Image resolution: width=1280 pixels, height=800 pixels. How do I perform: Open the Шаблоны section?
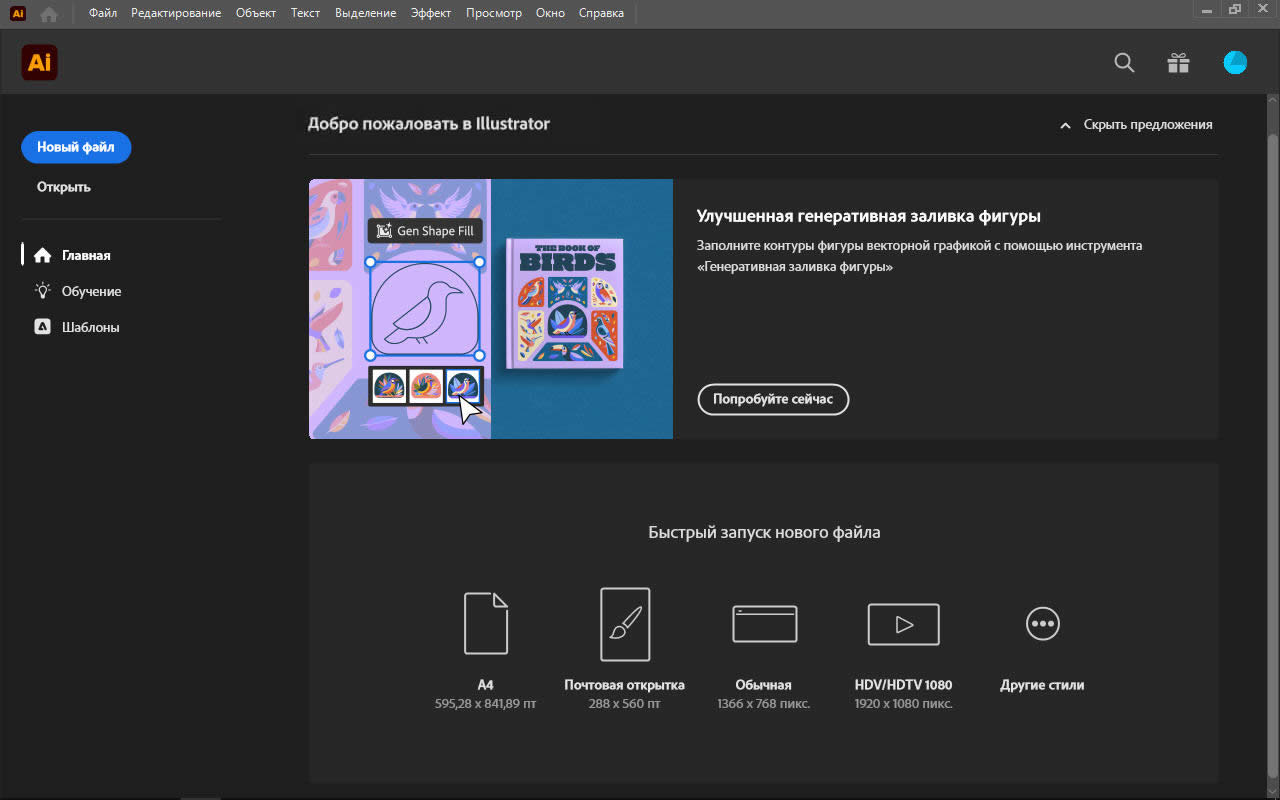[x=90, y=327]
